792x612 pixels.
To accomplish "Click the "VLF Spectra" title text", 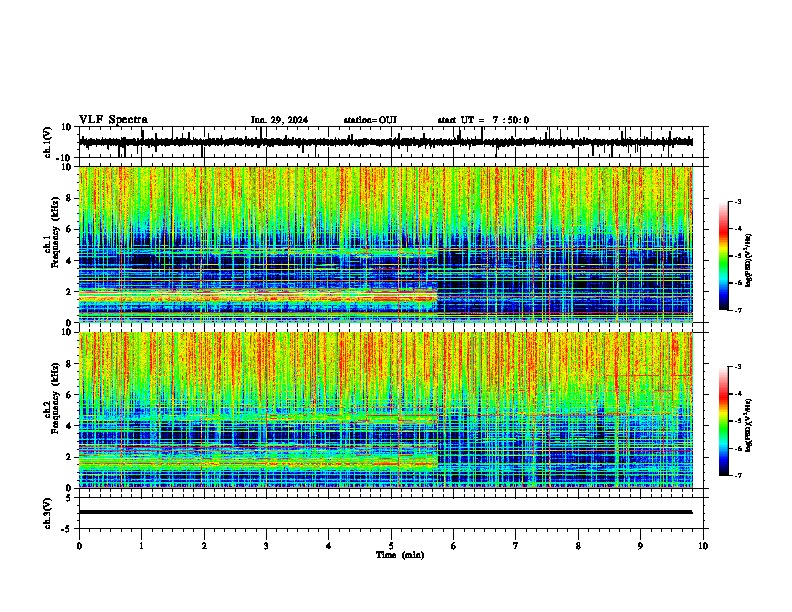I will [113, 120].
